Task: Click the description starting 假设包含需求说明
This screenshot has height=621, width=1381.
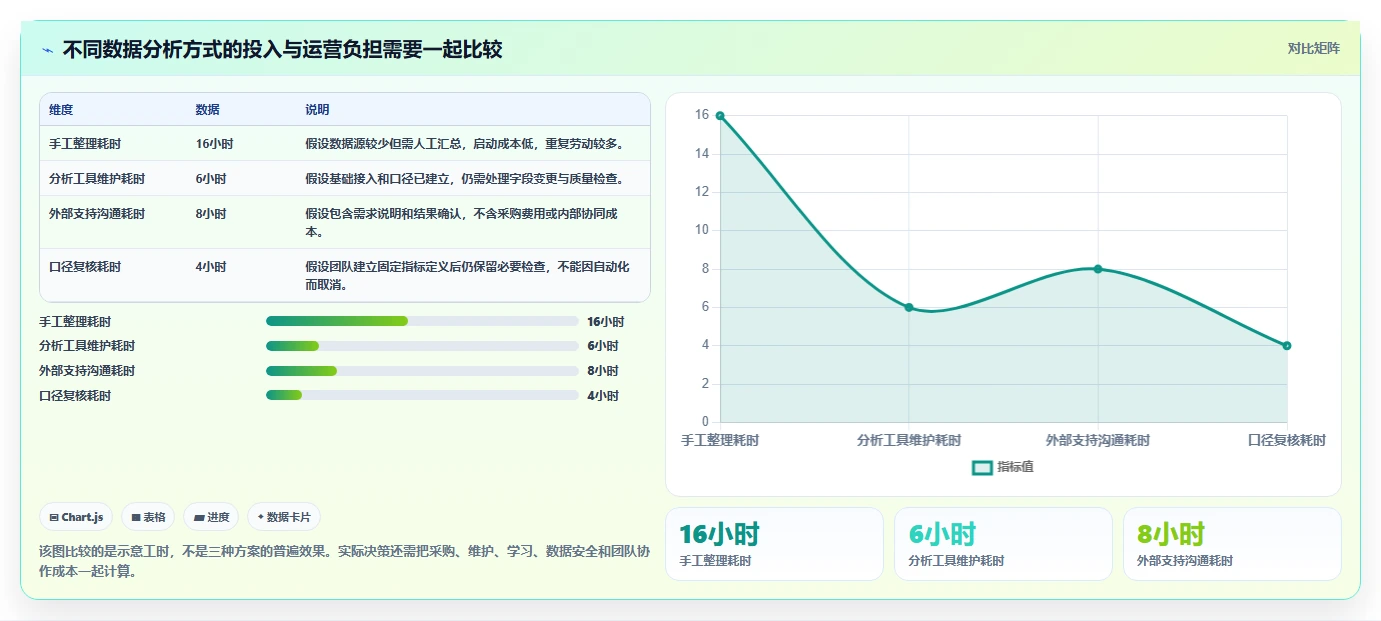Action: 461,223
